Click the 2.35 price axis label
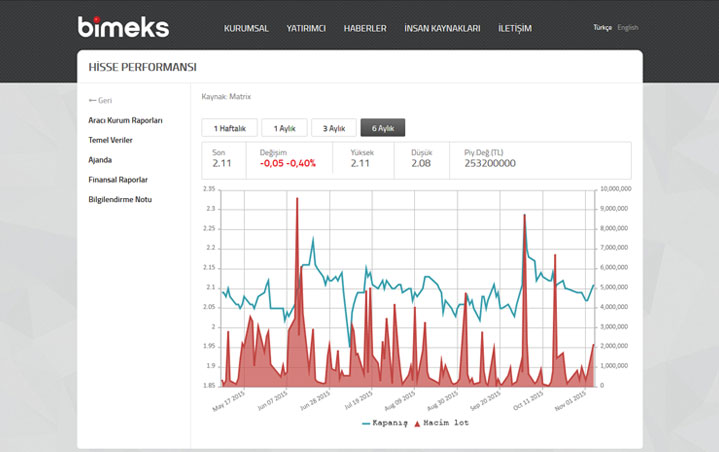This screenshot has width=719, height=452. [209, 189]
